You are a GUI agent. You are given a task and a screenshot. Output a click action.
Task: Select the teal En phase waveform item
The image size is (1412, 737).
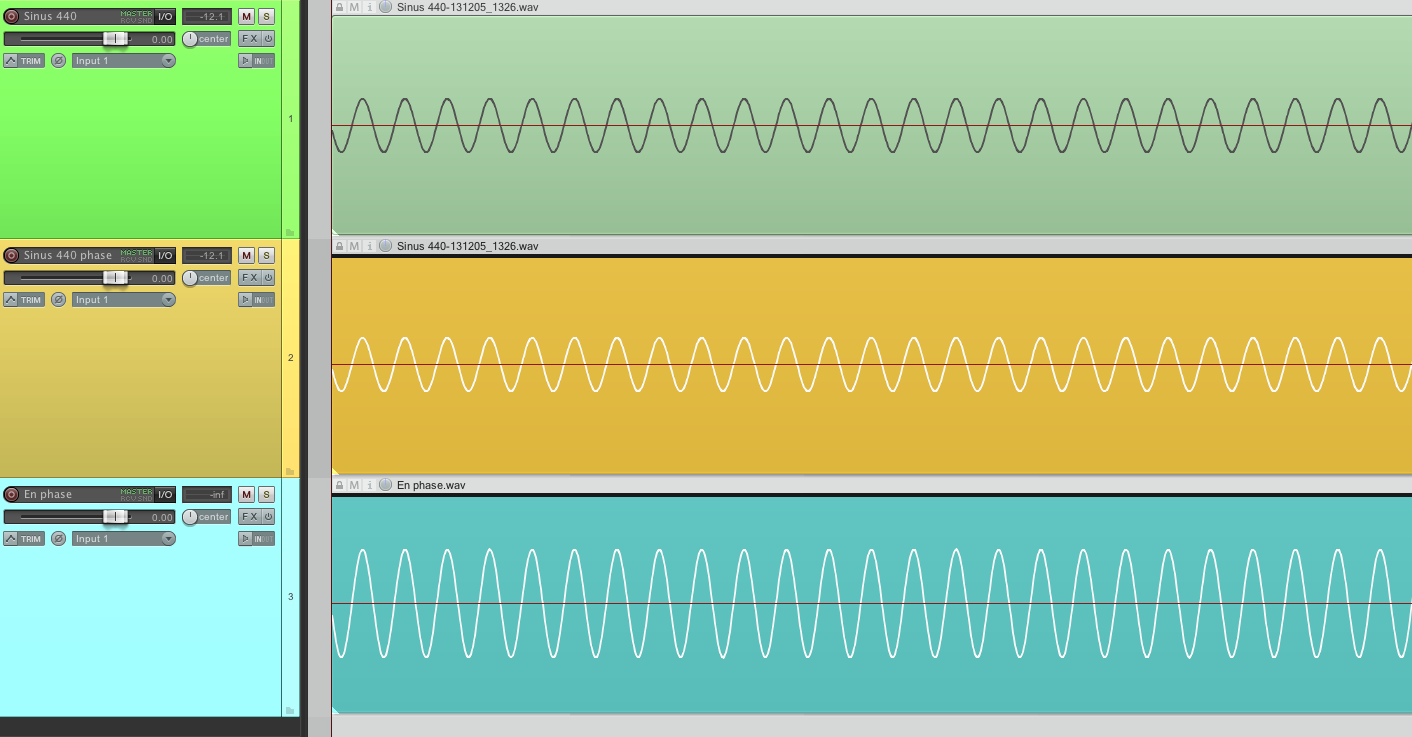(871, 603)
